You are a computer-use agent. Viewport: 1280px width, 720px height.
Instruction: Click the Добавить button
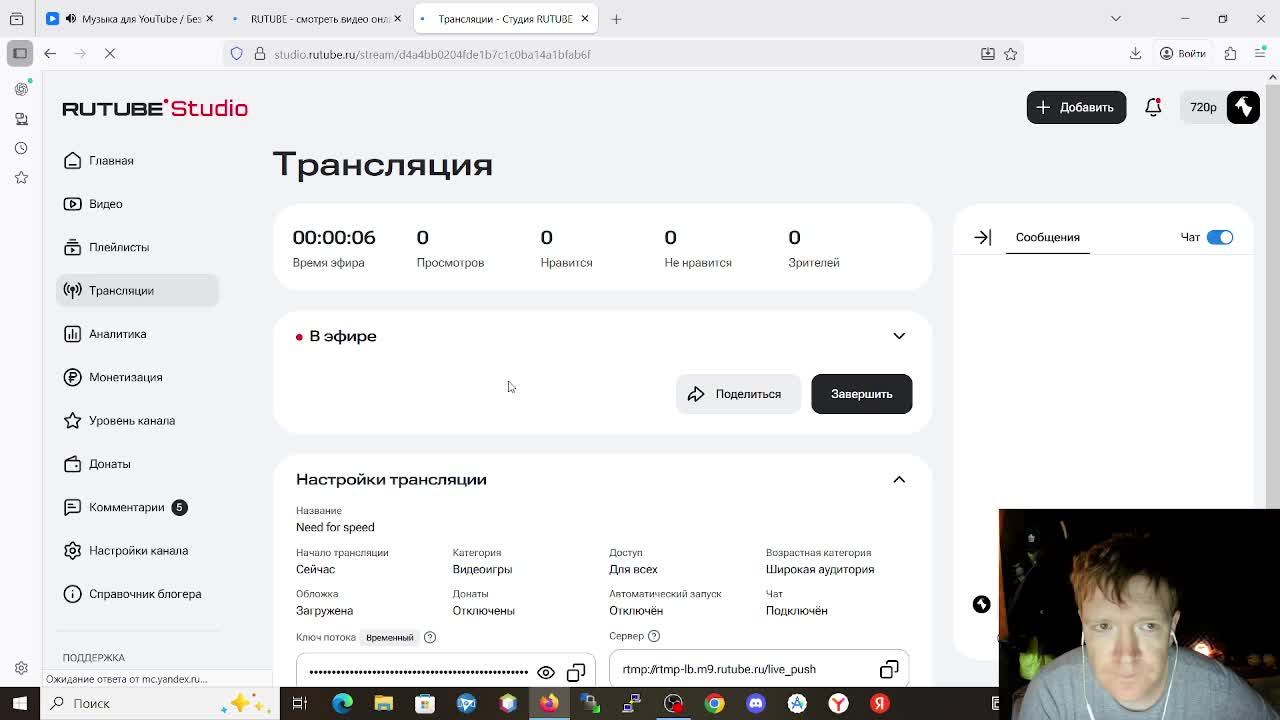pos(1076,107)
